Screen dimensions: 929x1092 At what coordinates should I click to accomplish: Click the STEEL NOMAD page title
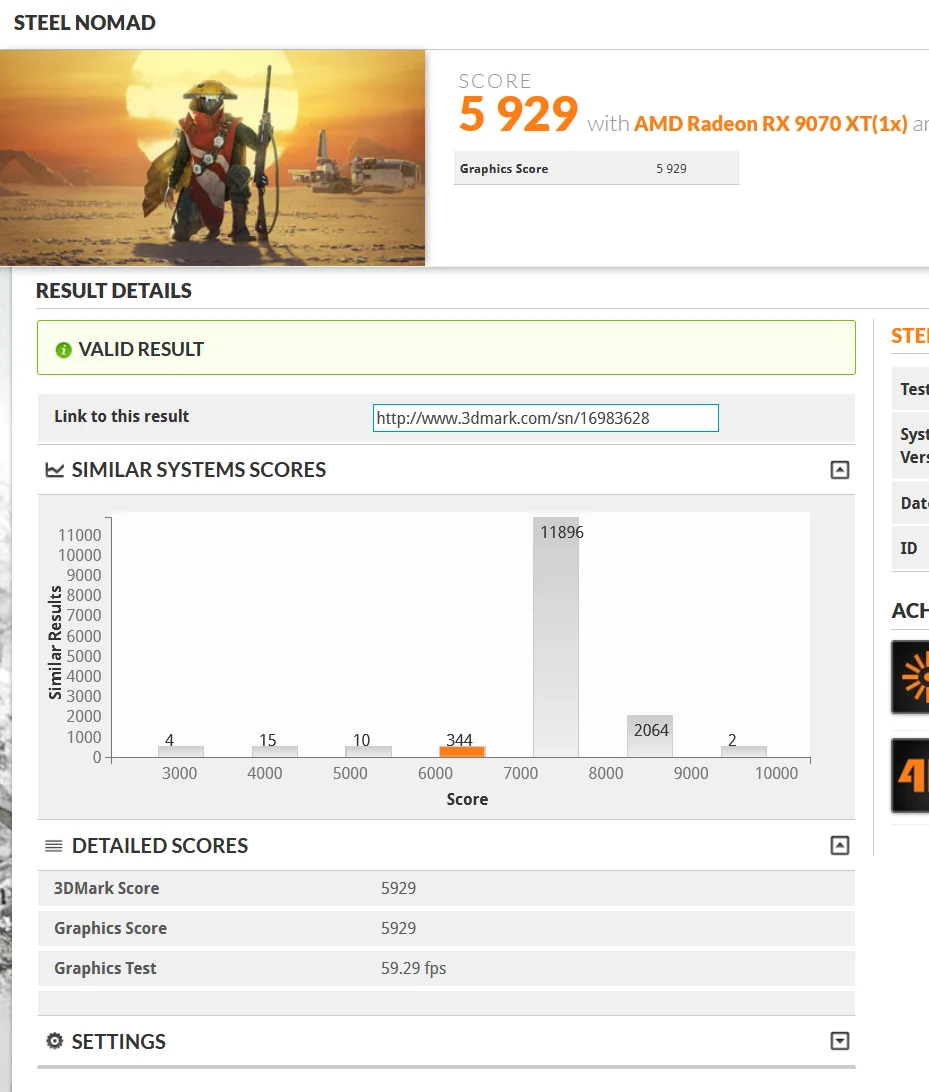(x=85, y=23)
